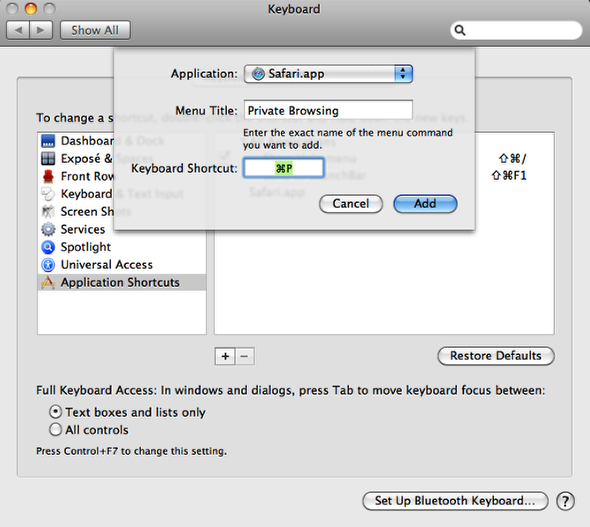The image size is (590, 527).
Task: Click the Universal Access icon
Action: (x=48, y=265)
